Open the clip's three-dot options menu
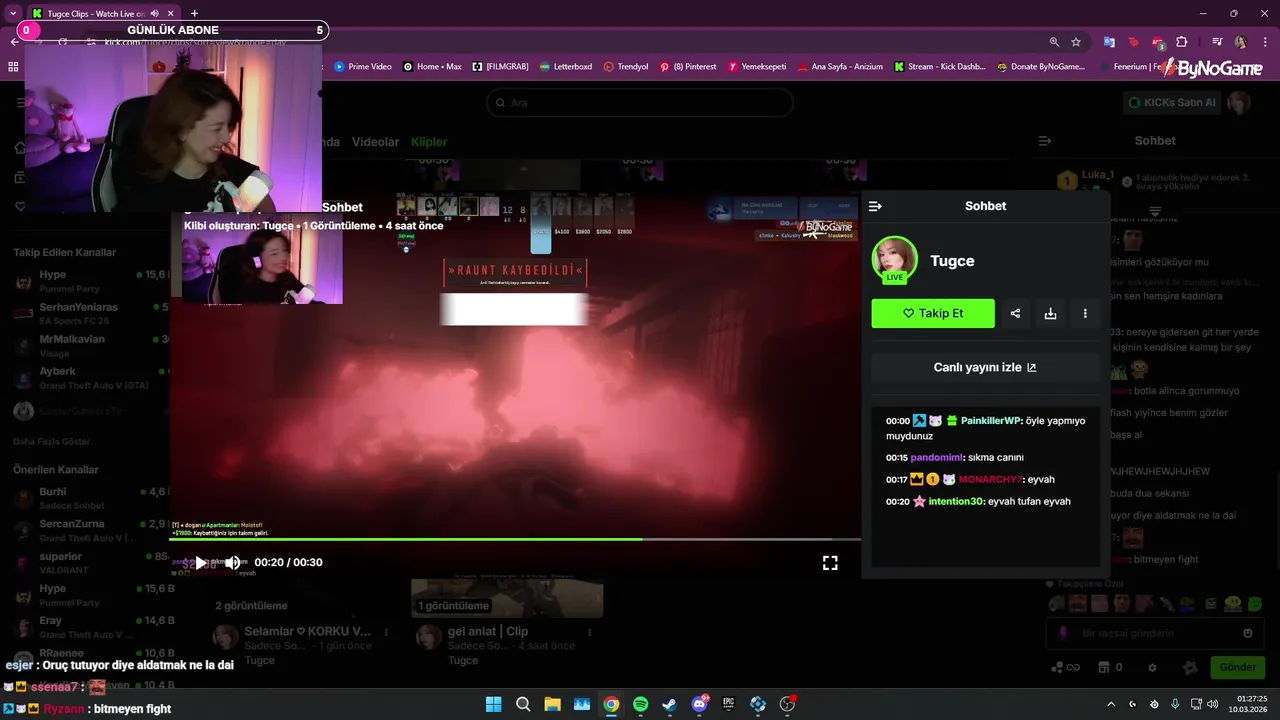 pos(1085,313)
